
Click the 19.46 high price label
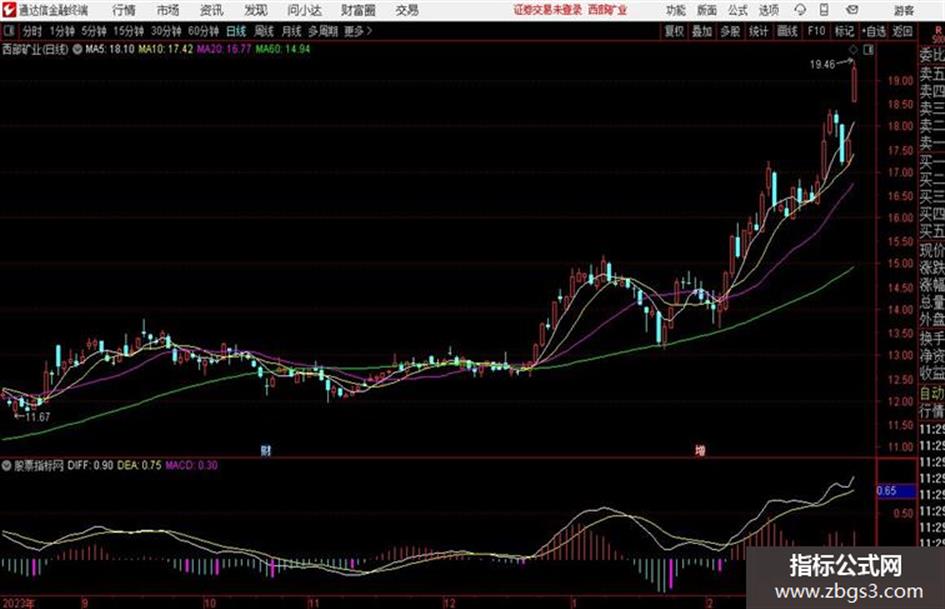tap(823, 65)
